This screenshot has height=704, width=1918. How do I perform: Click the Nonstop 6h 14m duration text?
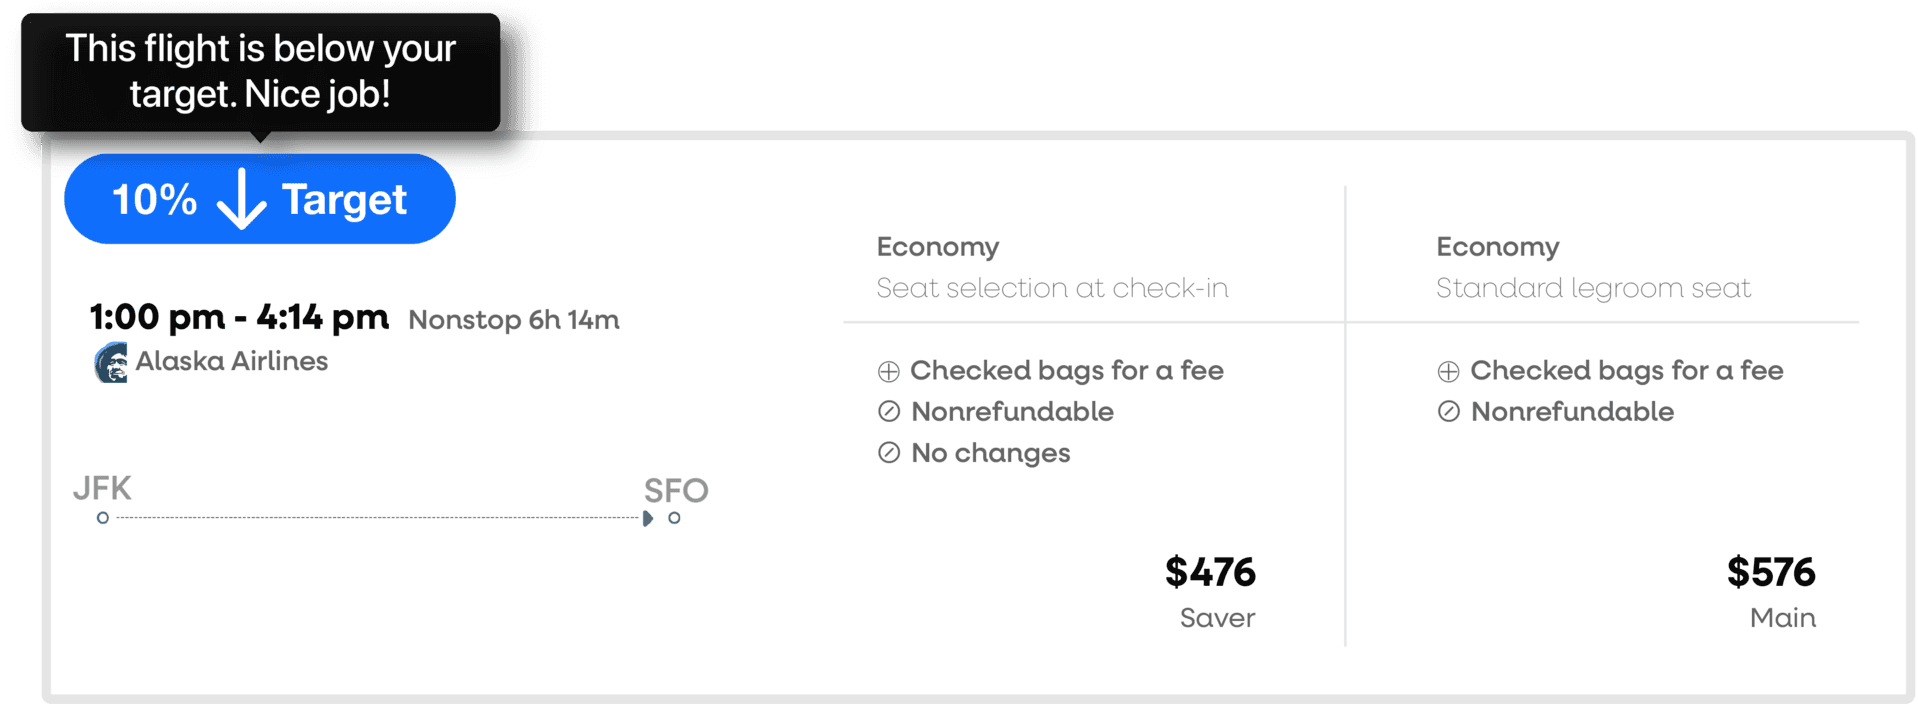(514, 320)
